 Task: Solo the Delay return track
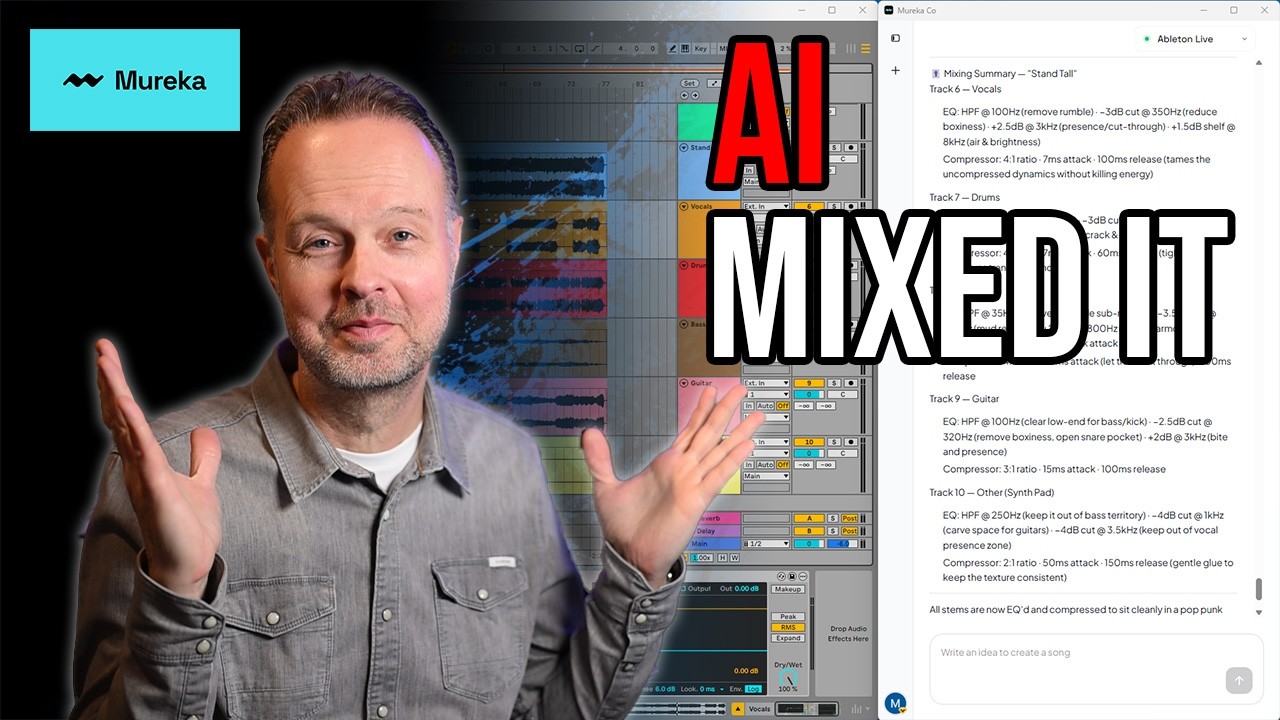point(833,531)
